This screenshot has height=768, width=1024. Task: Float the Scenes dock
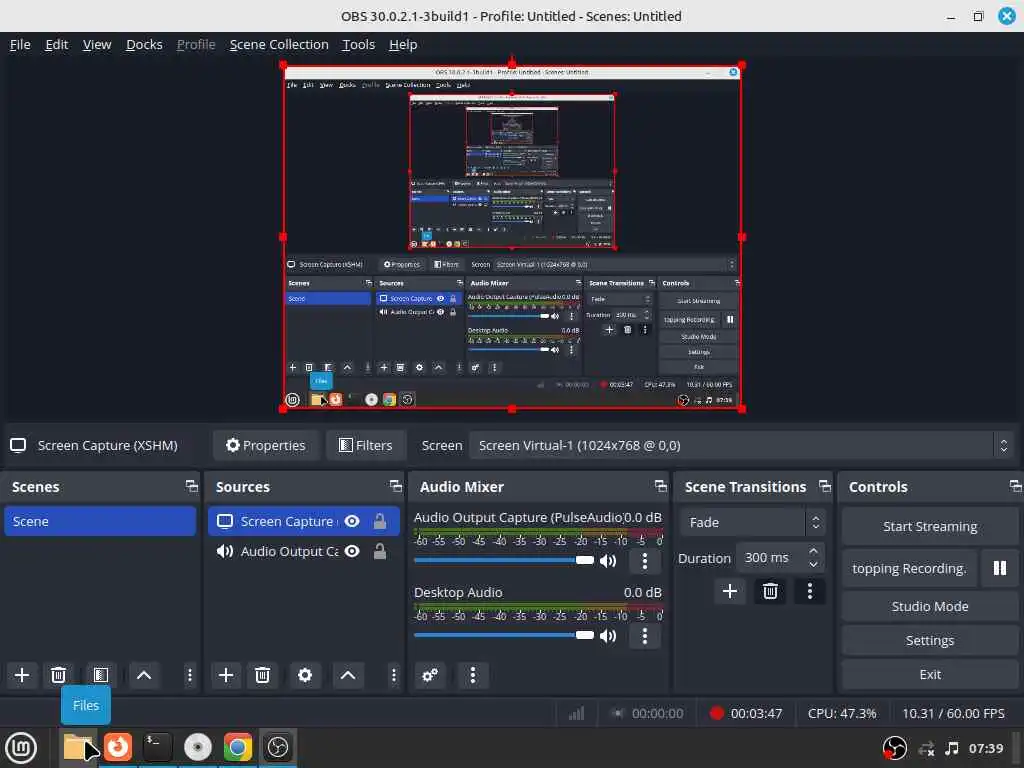click(x=191, y=486)
